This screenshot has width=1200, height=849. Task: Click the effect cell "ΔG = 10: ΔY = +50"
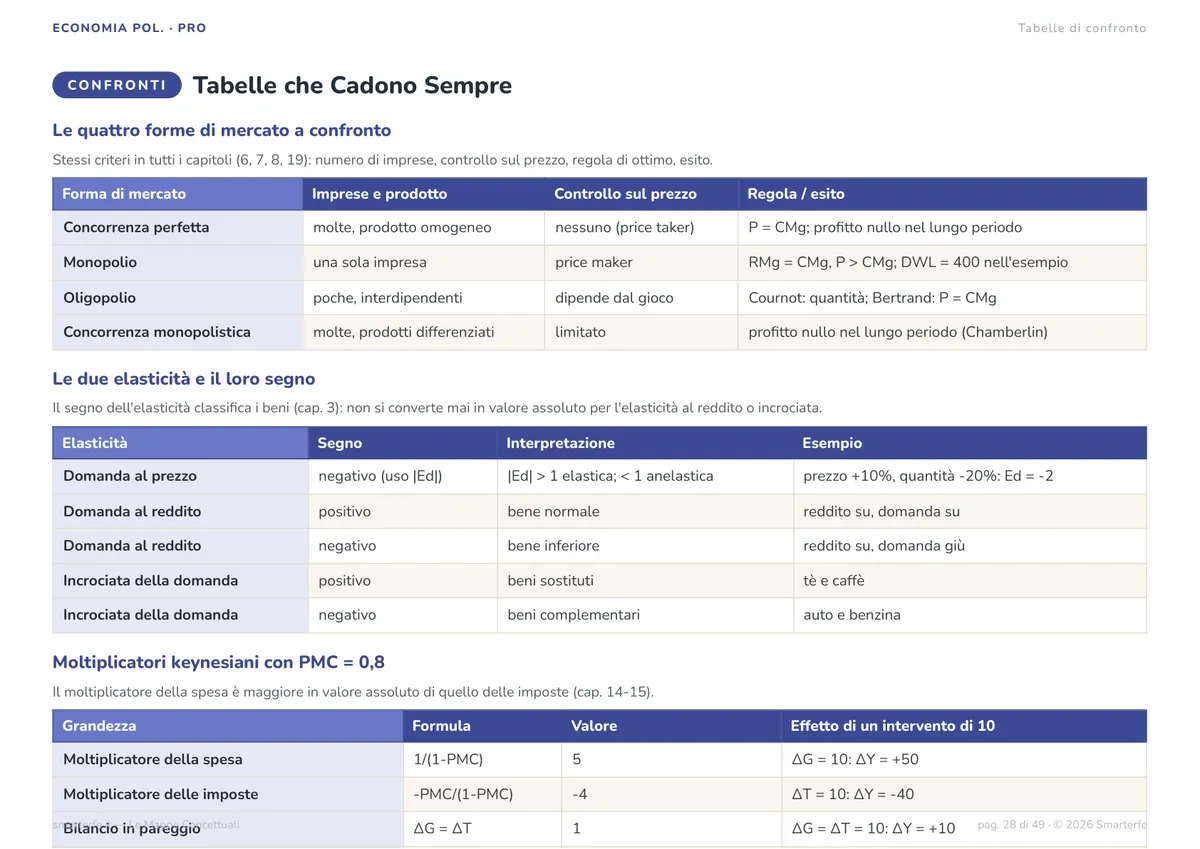tap(964, 759)
